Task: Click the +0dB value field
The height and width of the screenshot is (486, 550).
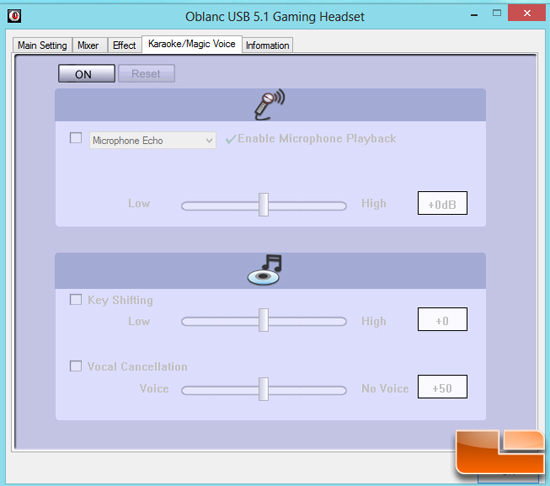Action: click(x=442, y=203)
